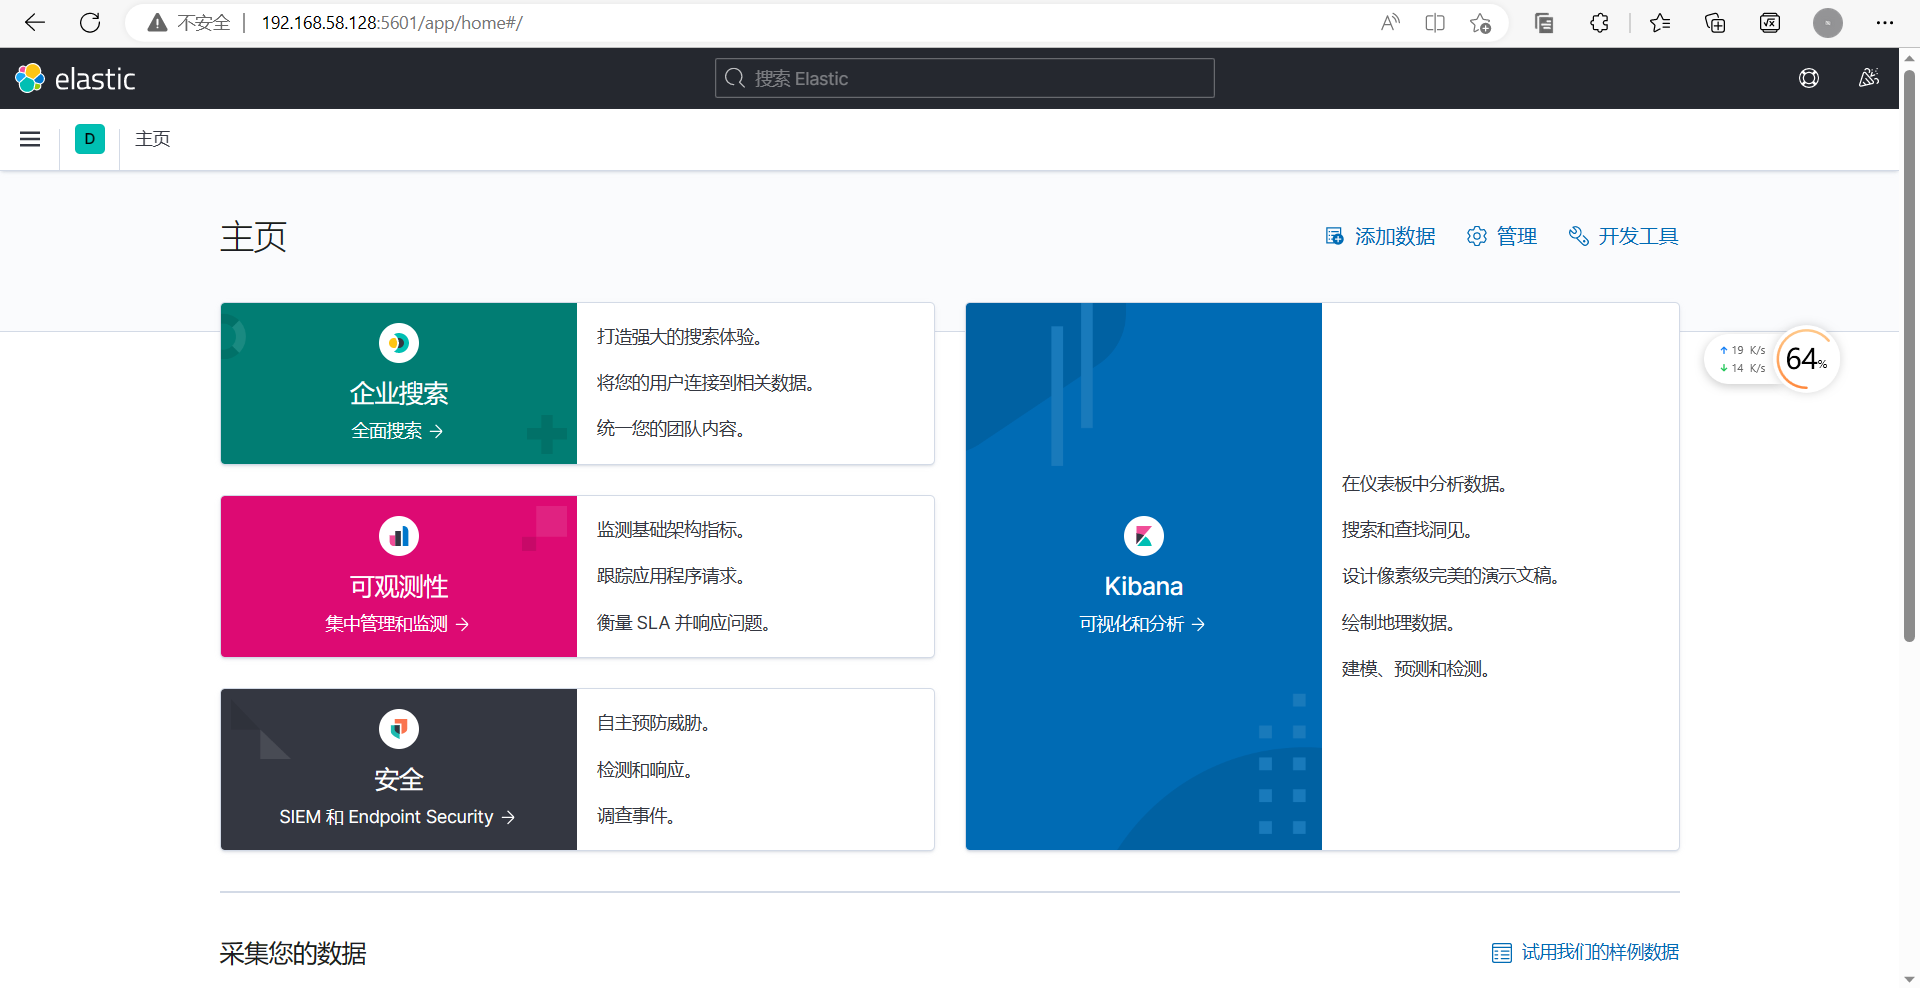The height and width of the screenshot is (988, 1920).
Task: Click the browser address bar URL
Action: (x=392, y=23)
